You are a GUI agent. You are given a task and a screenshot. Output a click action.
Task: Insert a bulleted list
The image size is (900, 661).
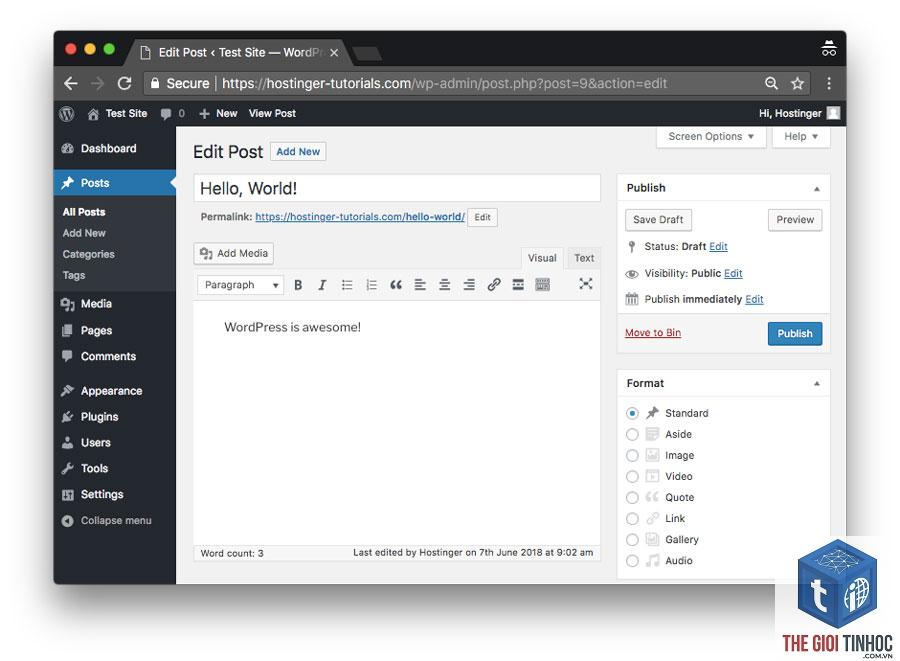[347, 285]
